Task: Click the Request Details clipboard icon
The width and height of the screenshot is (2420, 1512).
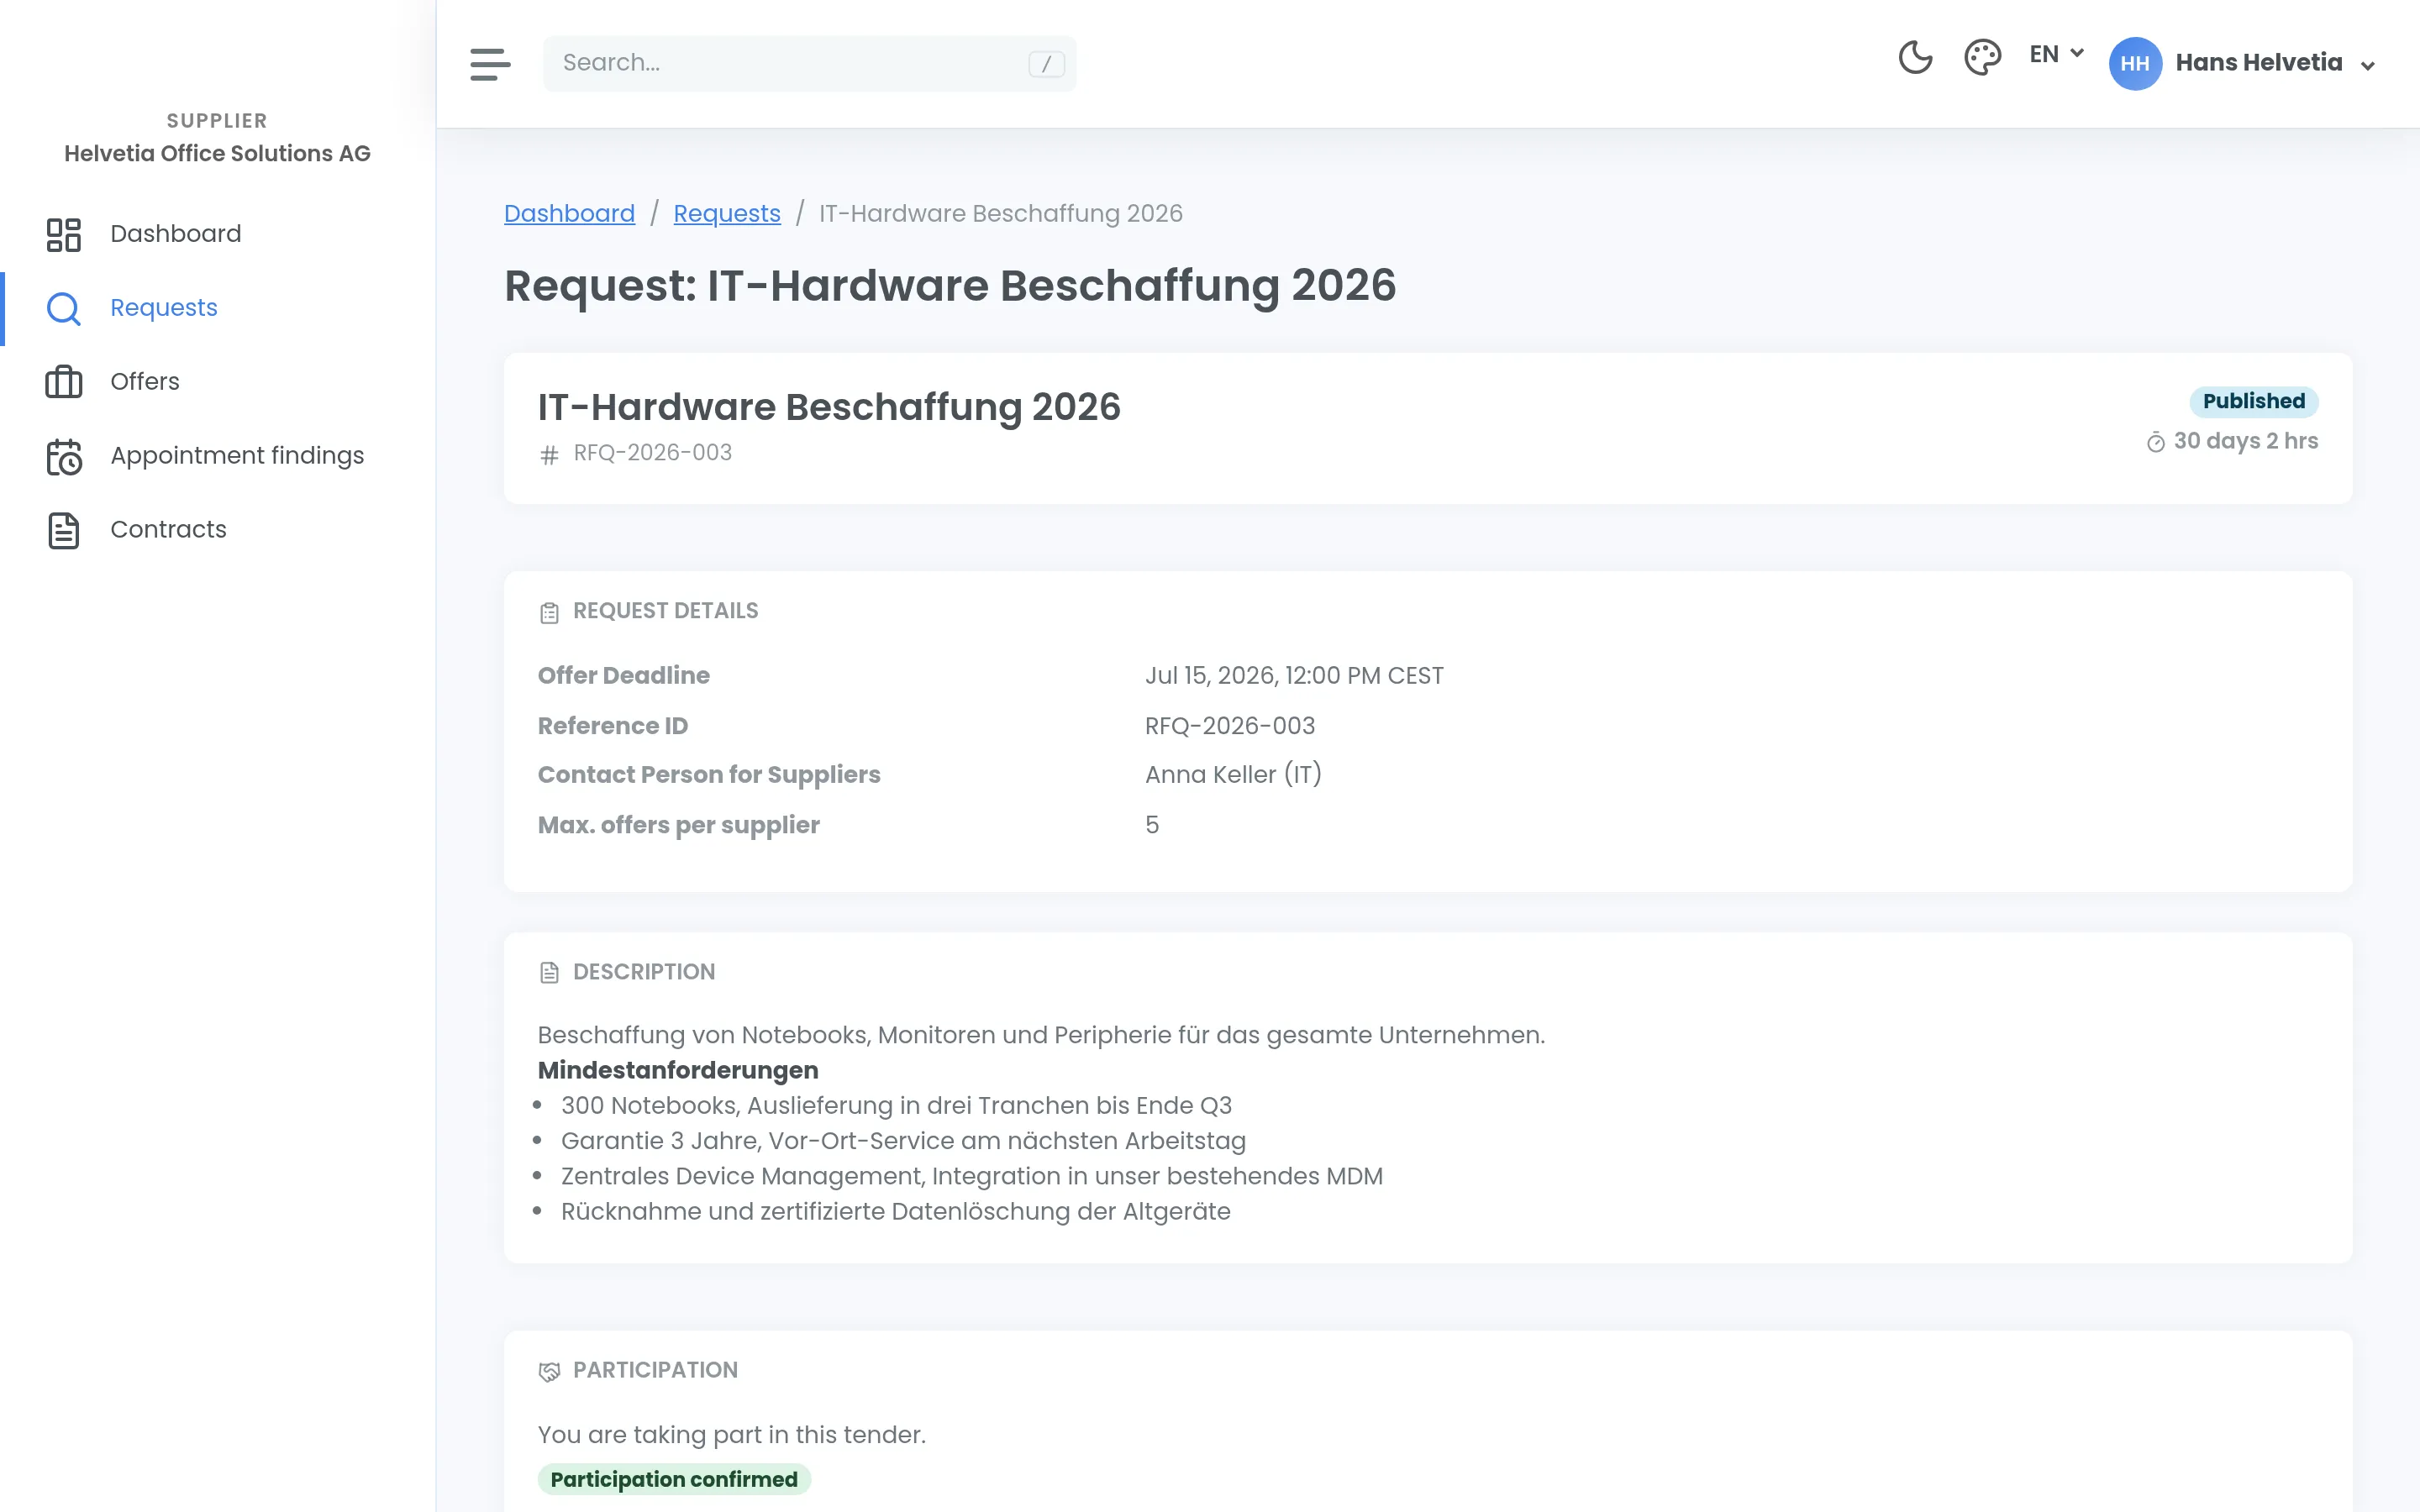Action: 549,612
